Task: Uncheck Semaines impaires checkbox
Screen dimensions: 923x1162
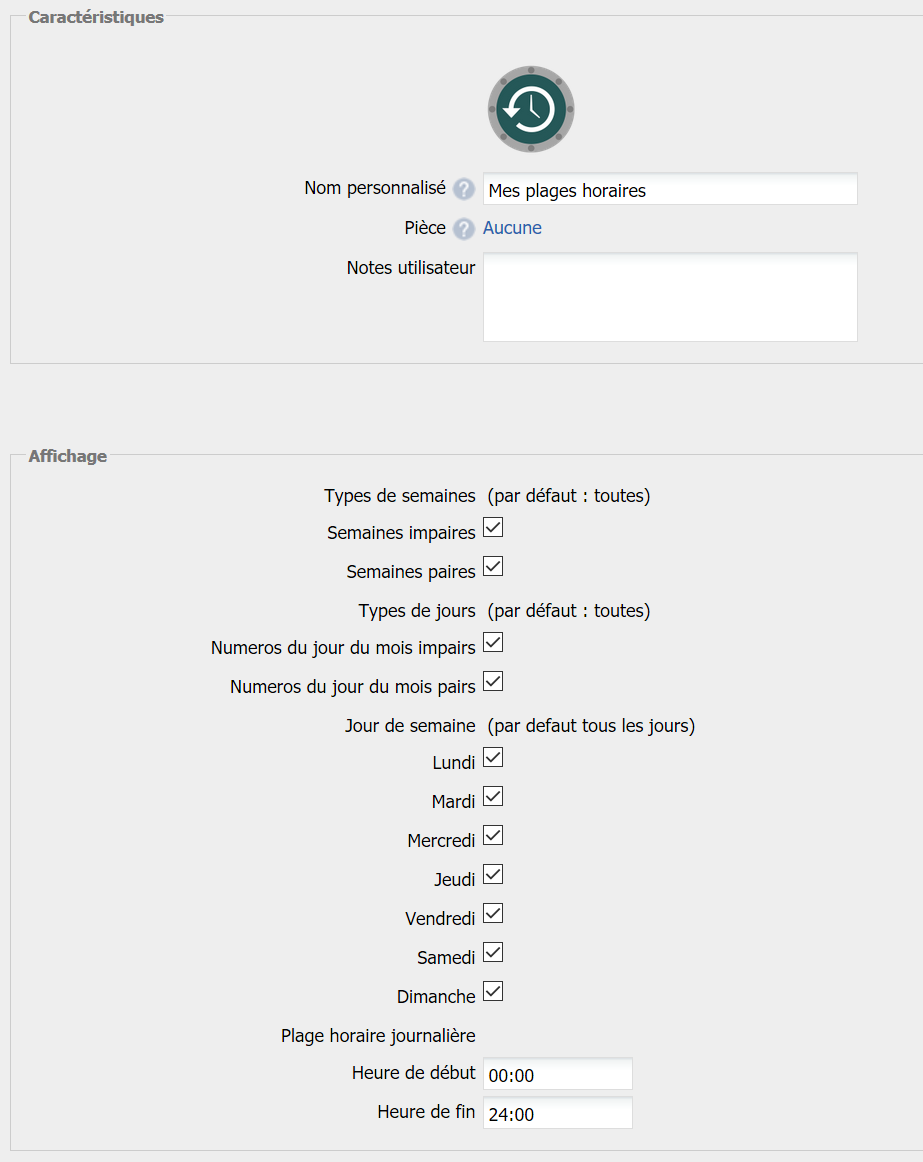Action: coord(493,528)
